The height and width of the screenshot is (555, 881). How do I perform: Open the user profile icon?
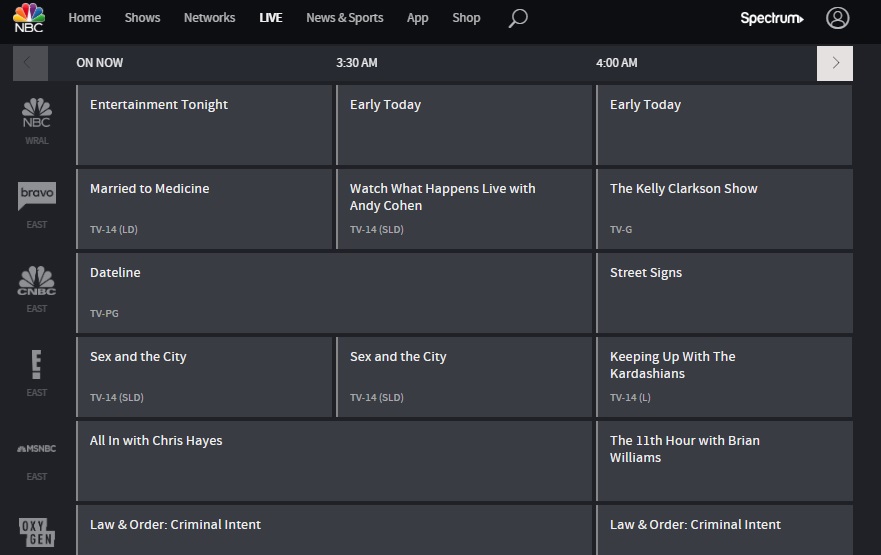point(837,18)
